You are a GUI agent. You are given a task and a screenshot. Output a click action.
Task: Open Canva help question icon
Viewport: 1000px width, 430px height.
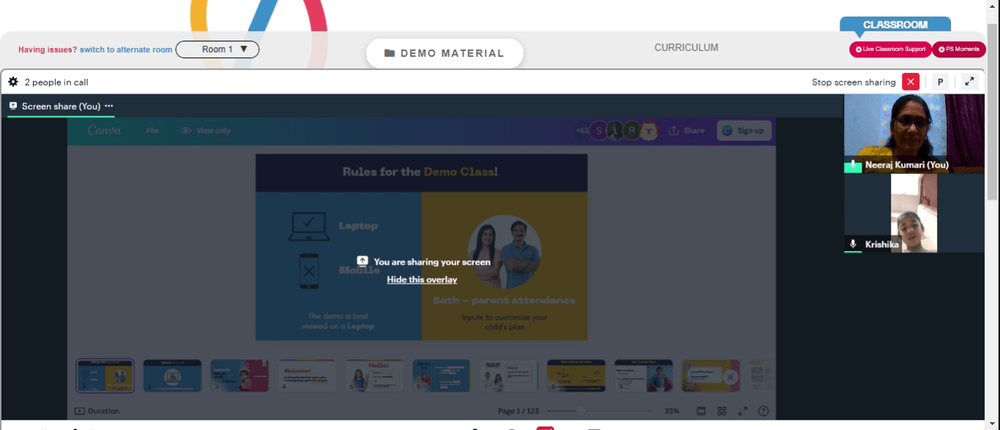[x=763, y=411]
